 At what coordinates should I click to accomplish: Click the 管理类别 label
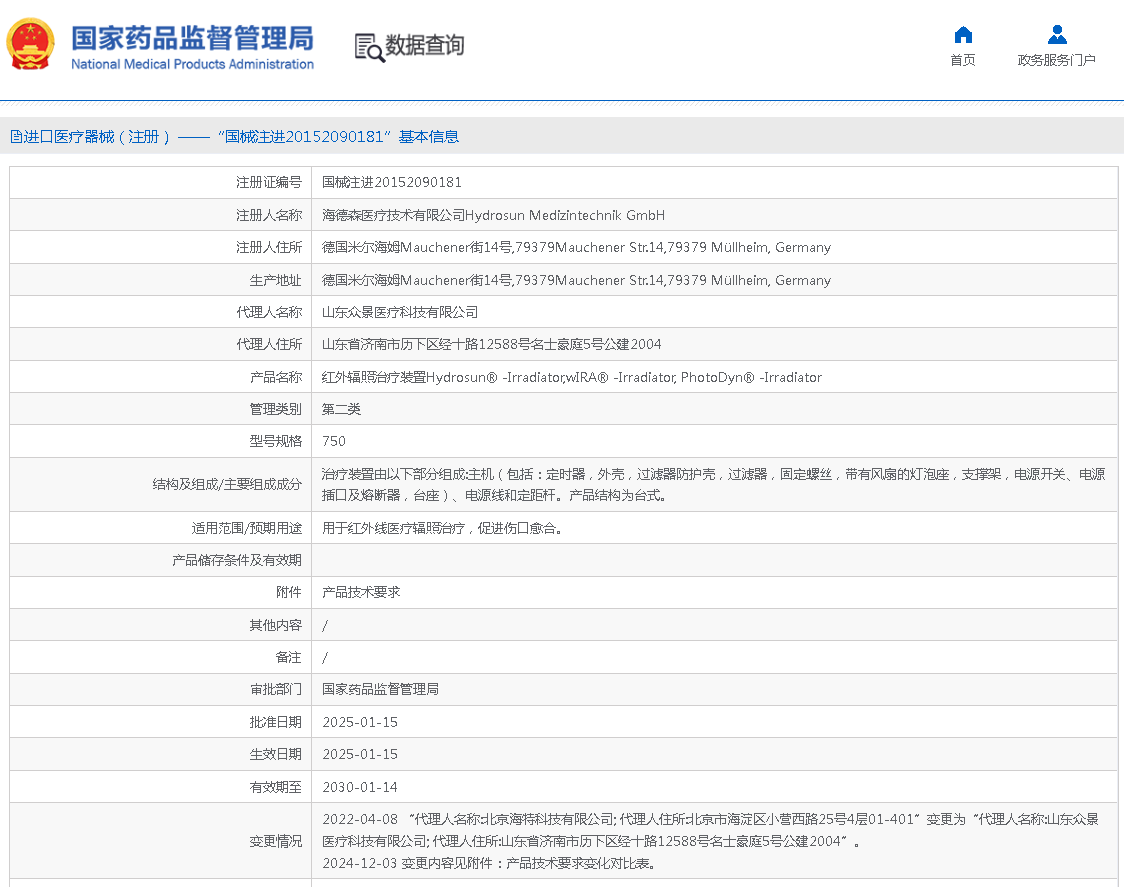click(275, 409)
